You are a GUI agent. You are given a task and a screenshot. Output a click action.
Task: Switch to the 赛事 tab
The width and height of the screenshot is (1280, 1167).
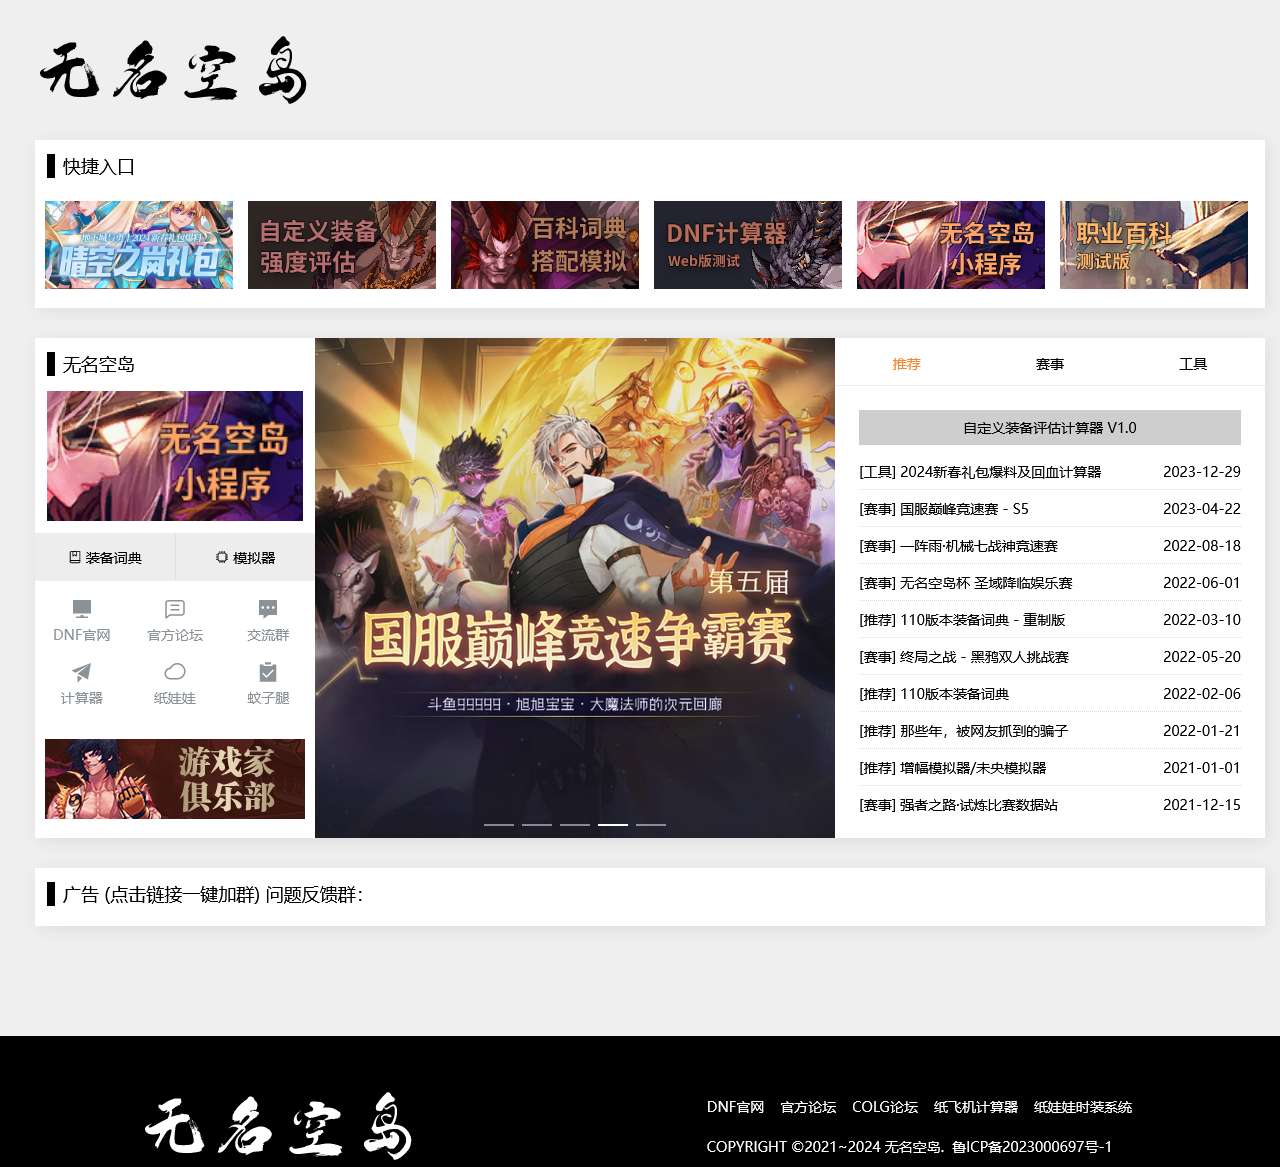pyautogui.click(x=1050, y=363)
